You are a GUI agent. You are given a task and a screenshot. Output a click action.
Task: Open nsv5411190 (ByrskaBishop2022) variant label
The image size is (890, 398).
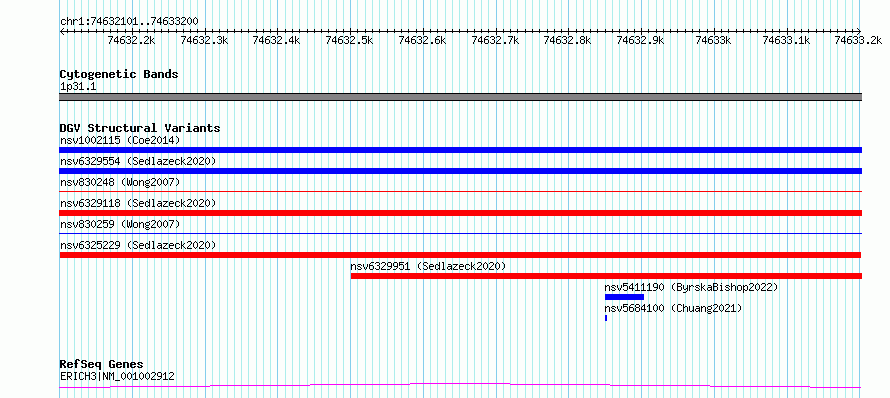pos(691,287)
